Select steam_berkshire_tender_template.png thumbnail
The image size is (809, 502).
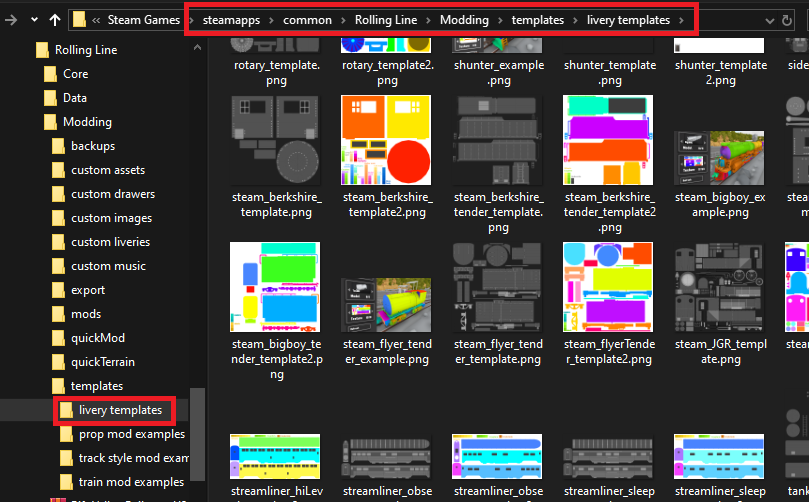497,140
